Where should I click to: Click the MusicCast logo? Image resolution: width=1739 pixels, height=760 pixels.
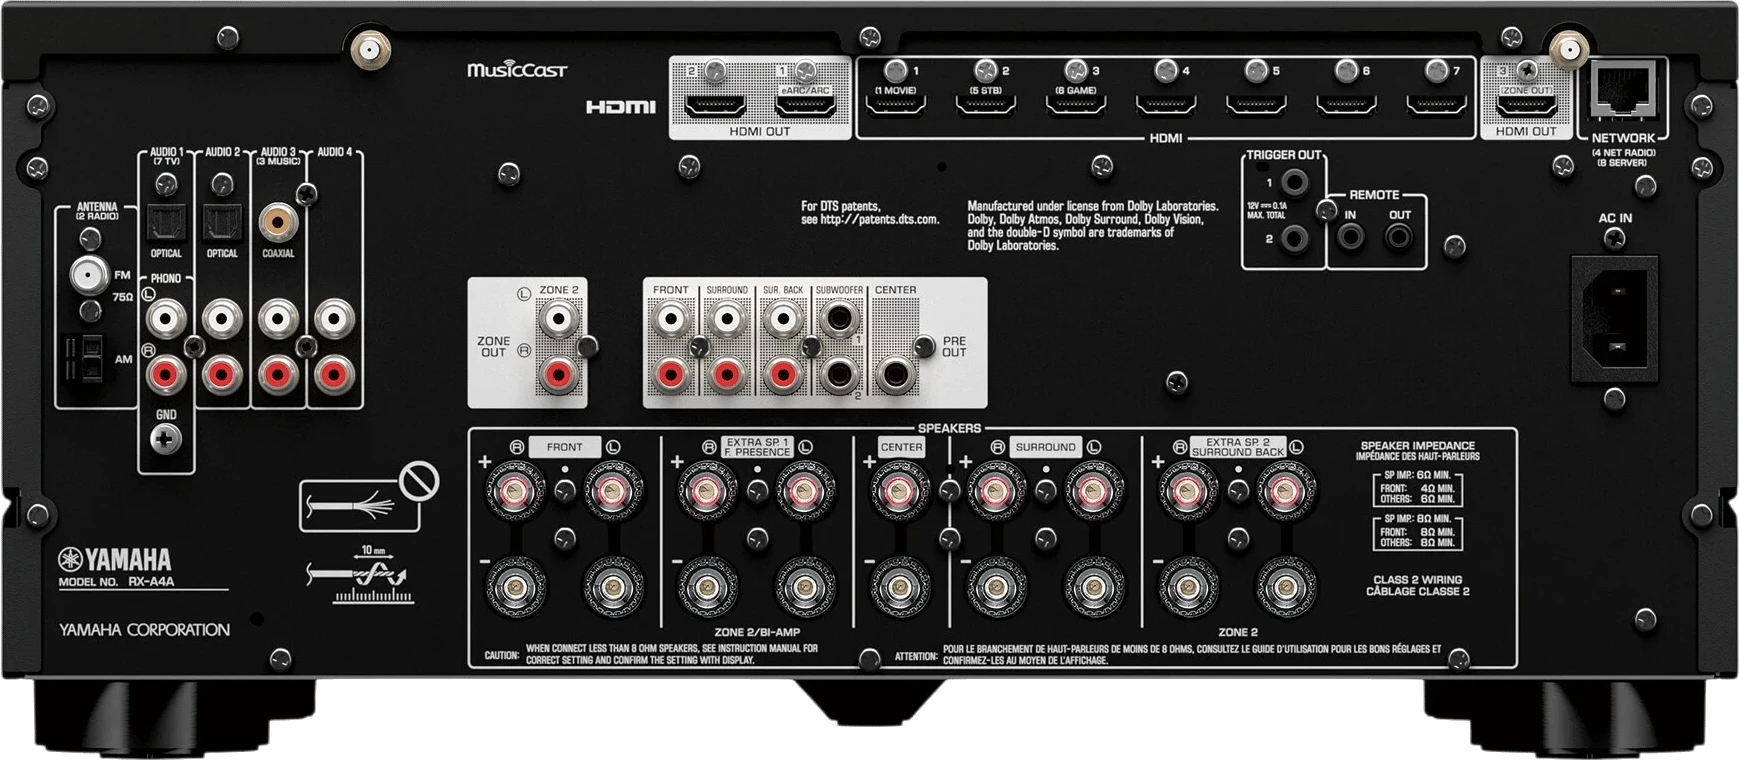coord(516,70)
